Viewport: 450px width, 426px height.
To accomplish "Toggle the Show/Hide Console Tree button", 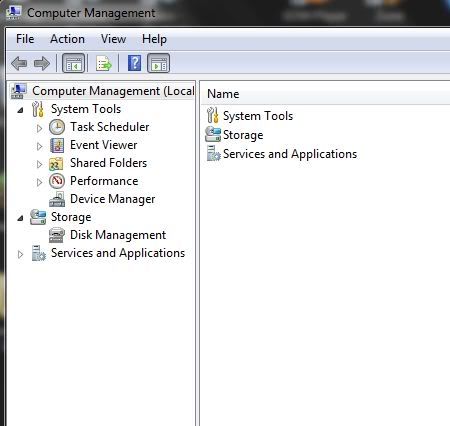I will click(73, 63).
